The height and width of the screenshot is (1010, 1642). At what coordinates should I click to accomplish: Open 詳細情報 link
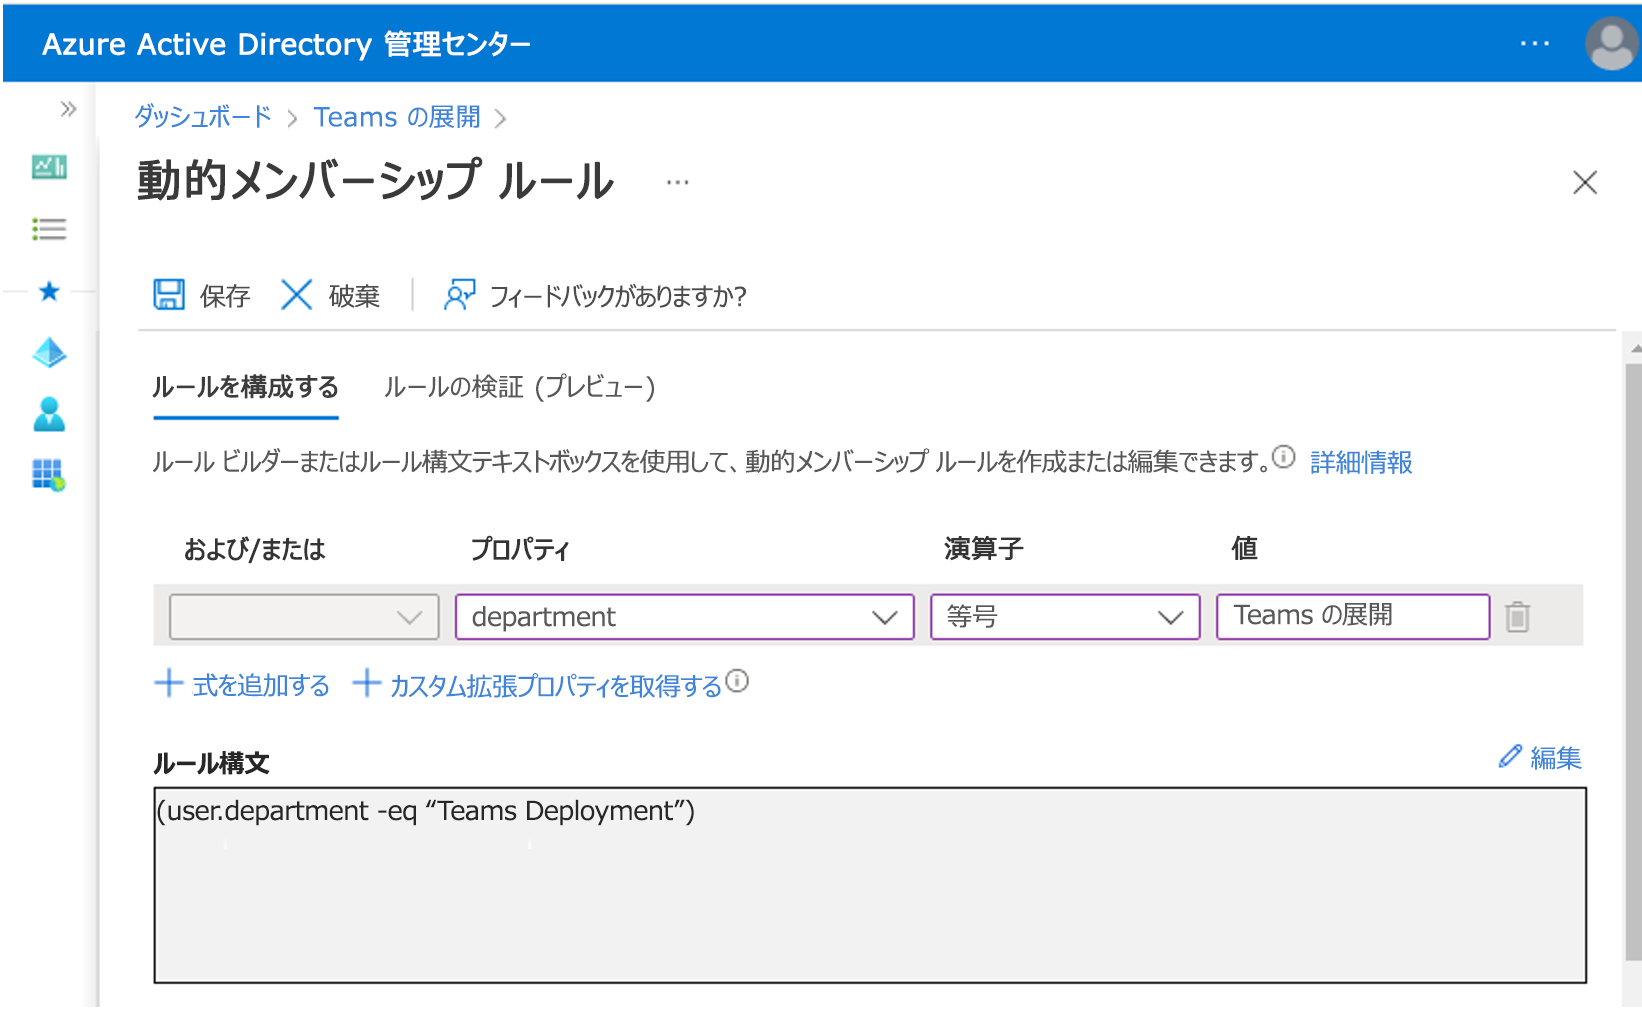[x=1361, y=462]
